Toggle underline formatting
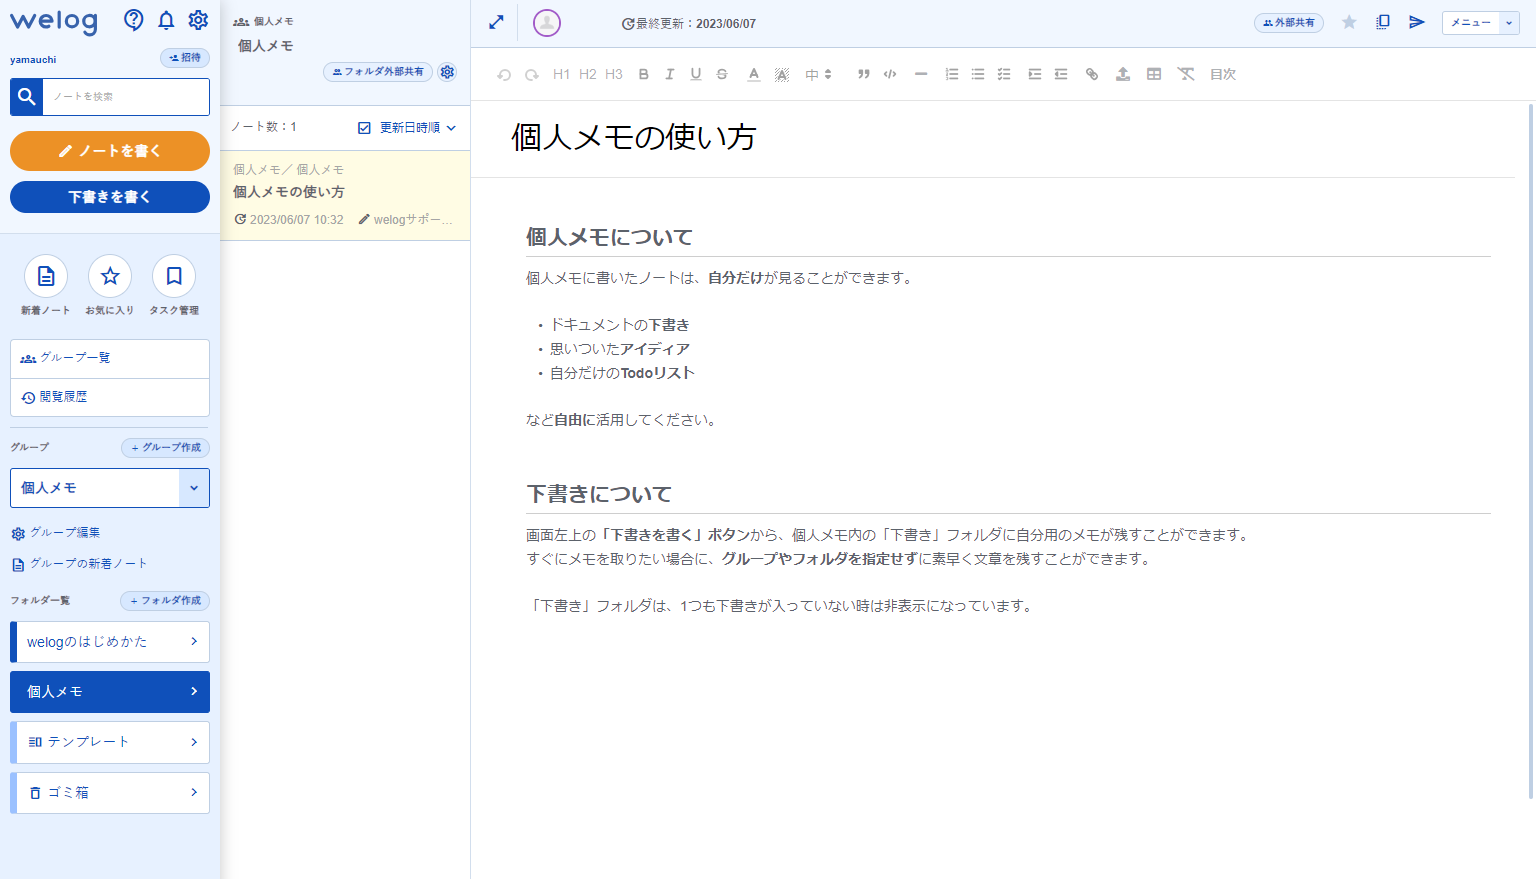1536x879 pixels. pos(696,74)
